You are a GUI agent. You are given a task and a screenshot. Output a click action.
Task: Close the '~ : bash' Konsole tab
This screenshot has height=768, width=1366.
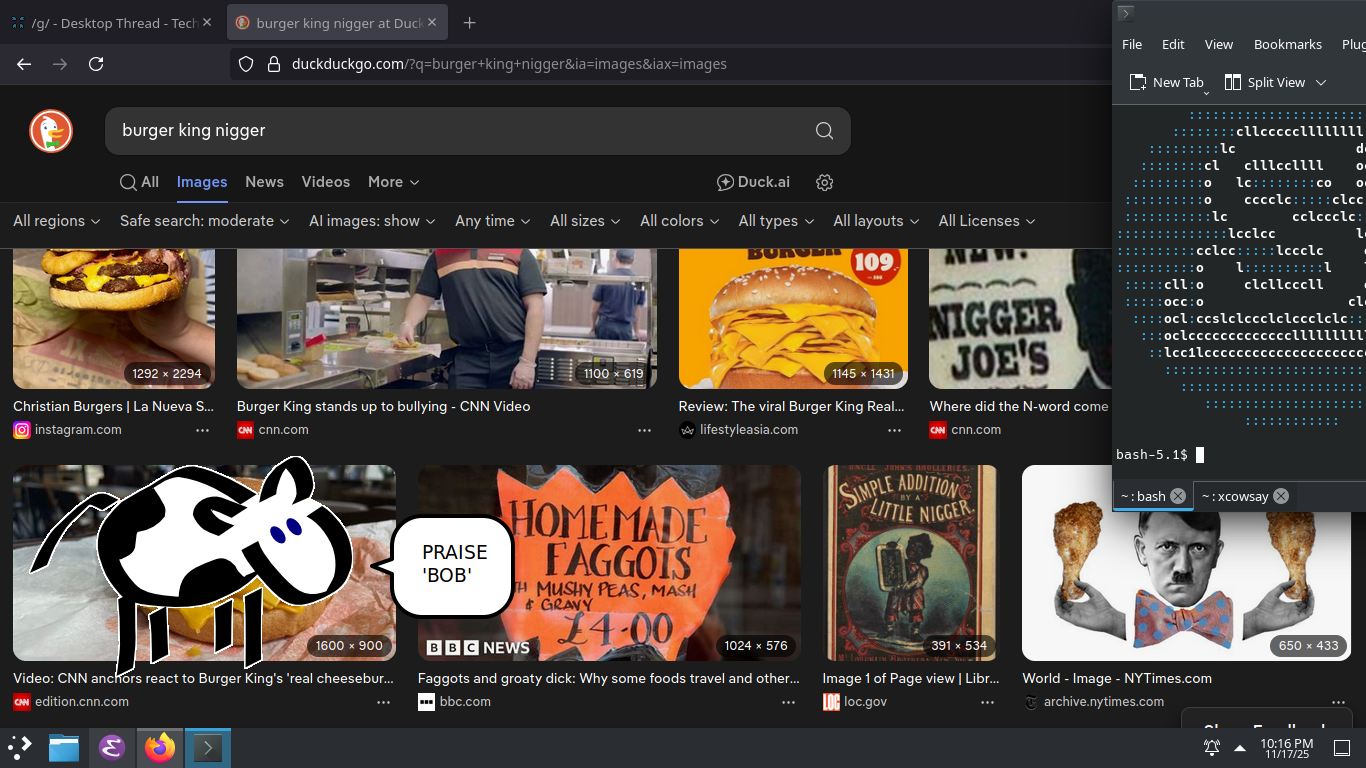click(1178, 496)
